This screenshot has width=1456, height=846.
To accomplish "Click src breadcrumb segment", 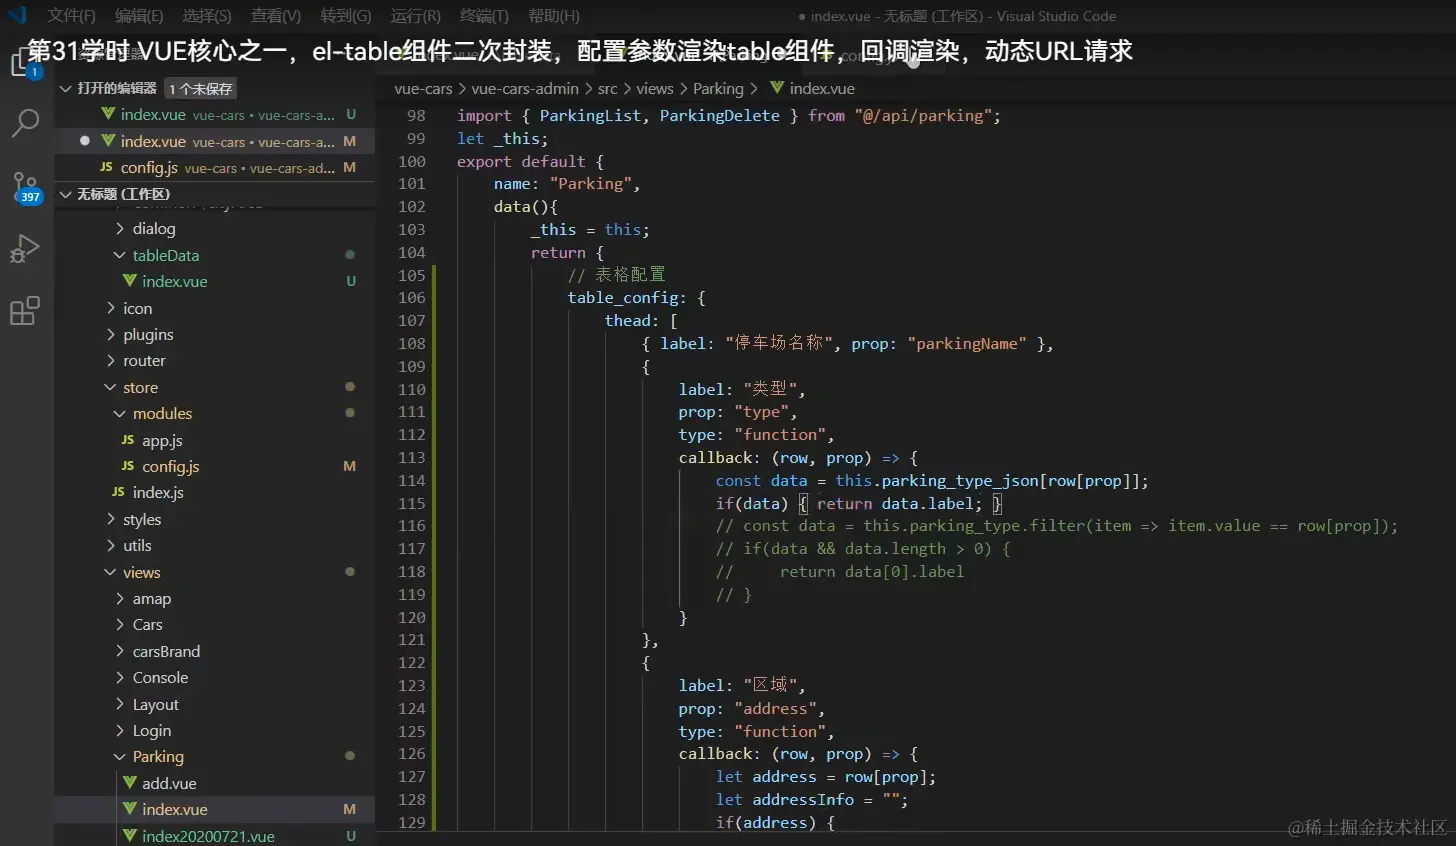I will [x=608, y=88].
